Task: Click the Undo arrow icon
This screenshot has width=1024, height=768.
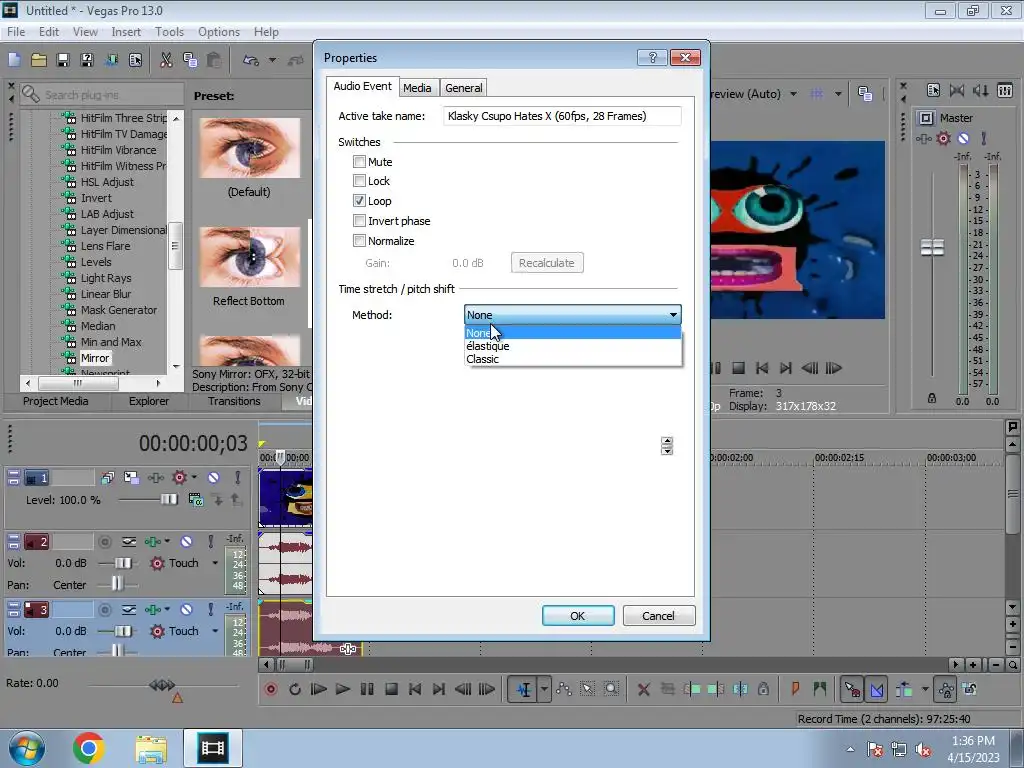Action: [251, 60]
